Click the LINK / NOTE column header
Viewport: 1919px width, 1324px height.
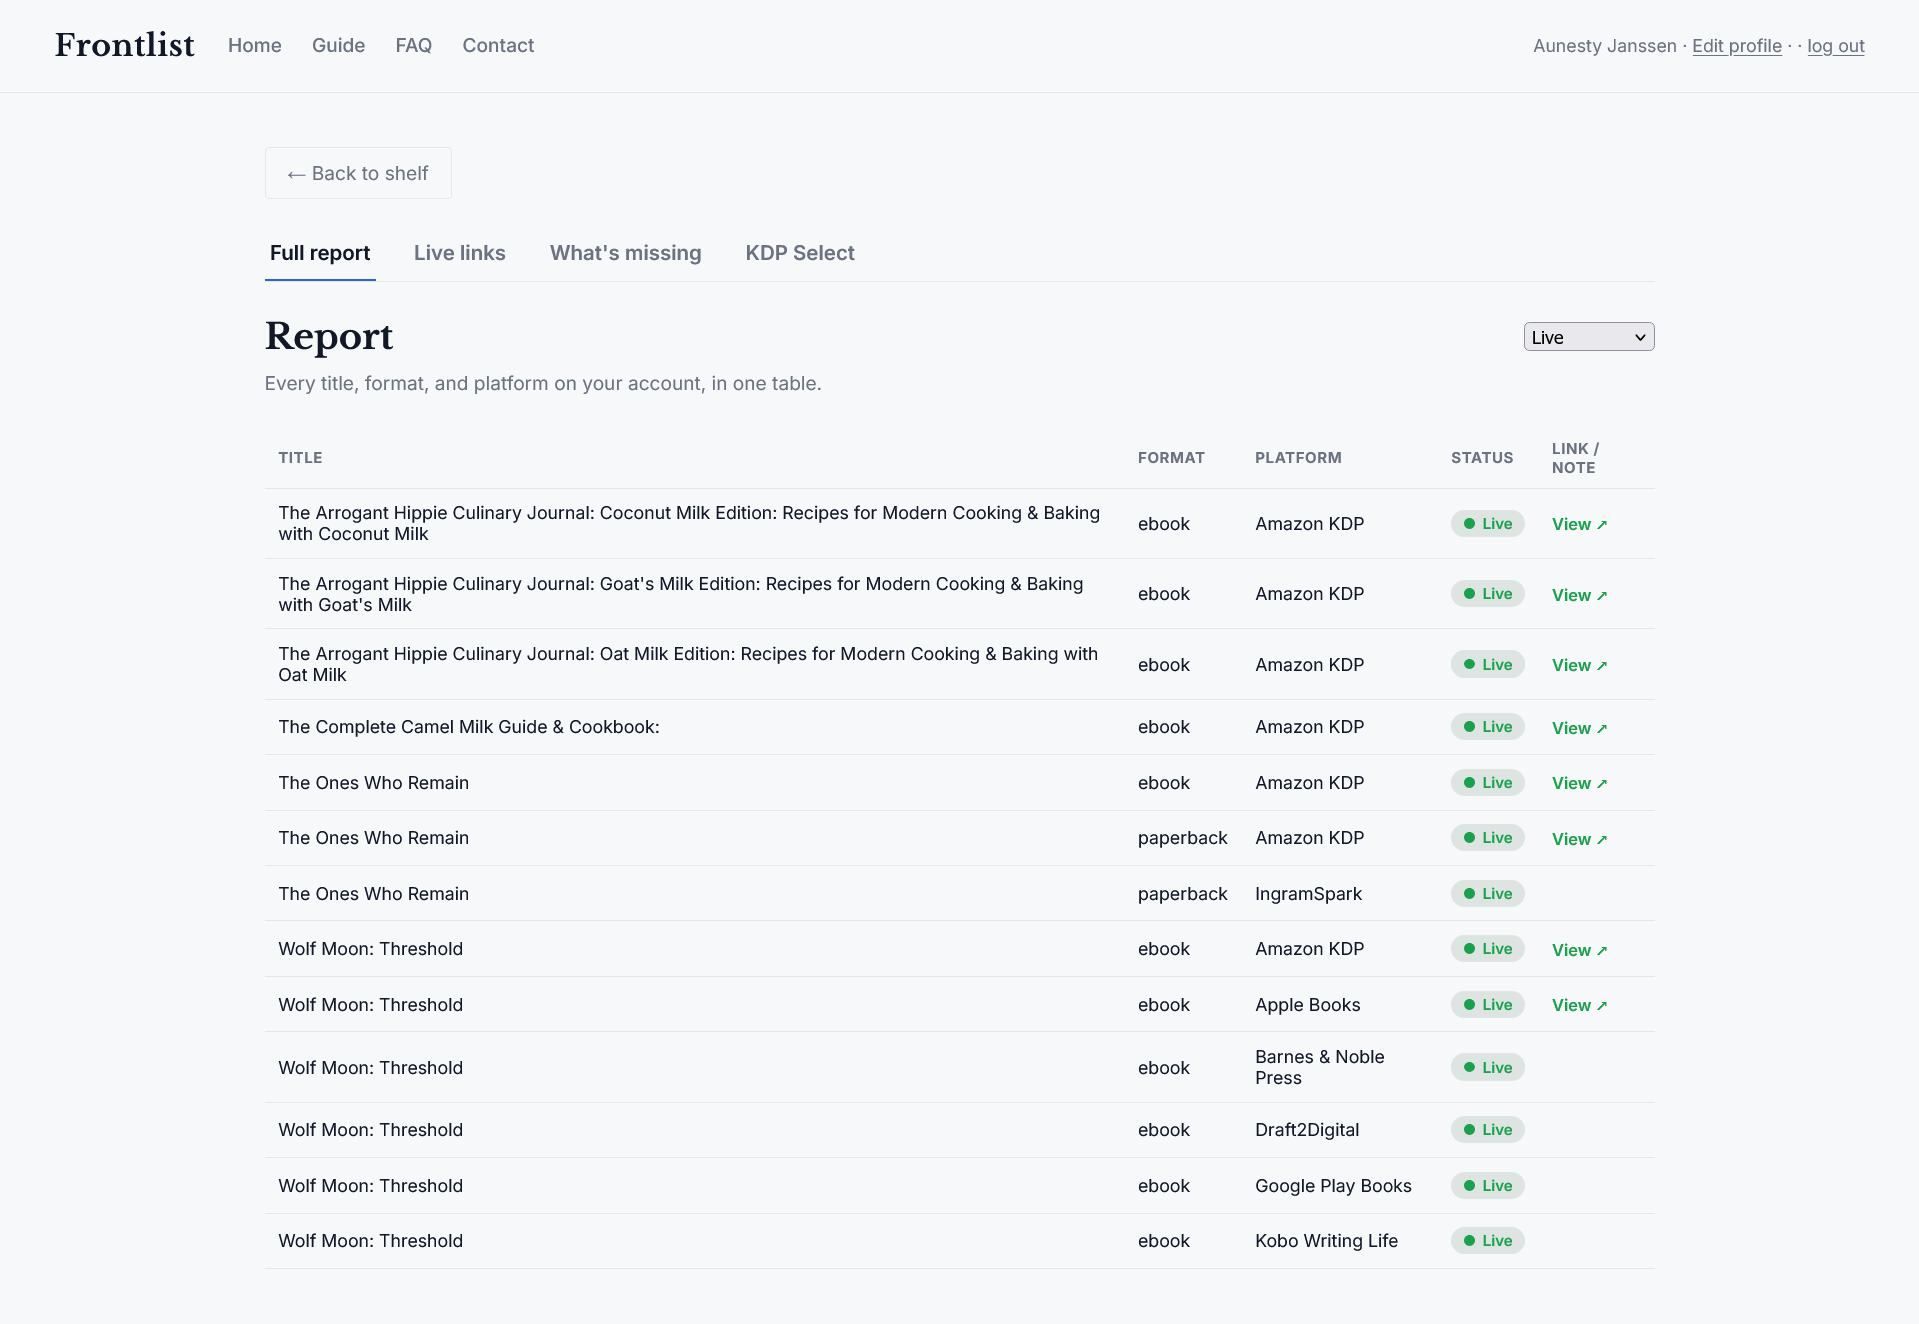[1576, 458]
